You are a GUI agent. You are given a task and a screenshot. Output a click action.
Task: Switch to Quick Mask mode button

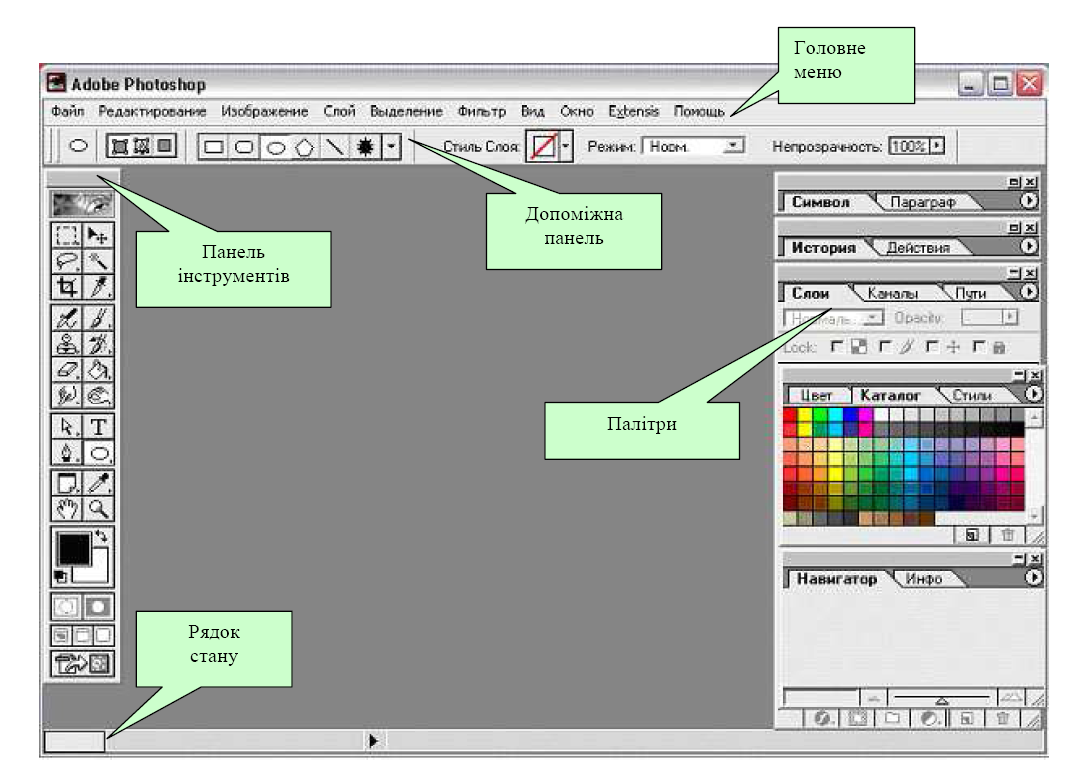98,606
